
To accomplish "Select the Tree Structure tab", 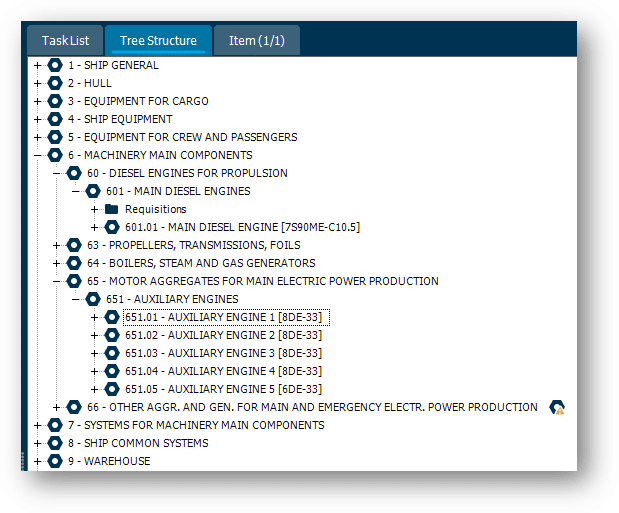I will (158, 40).
